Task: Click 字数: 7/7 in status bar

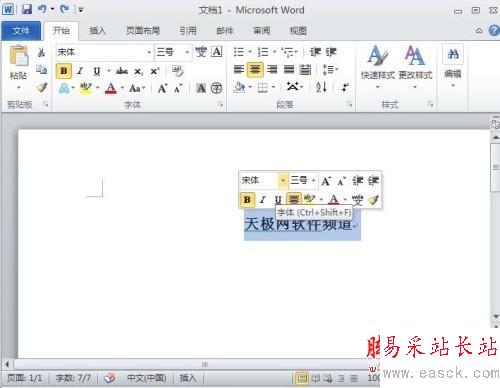Action: (x=73, y=378)
